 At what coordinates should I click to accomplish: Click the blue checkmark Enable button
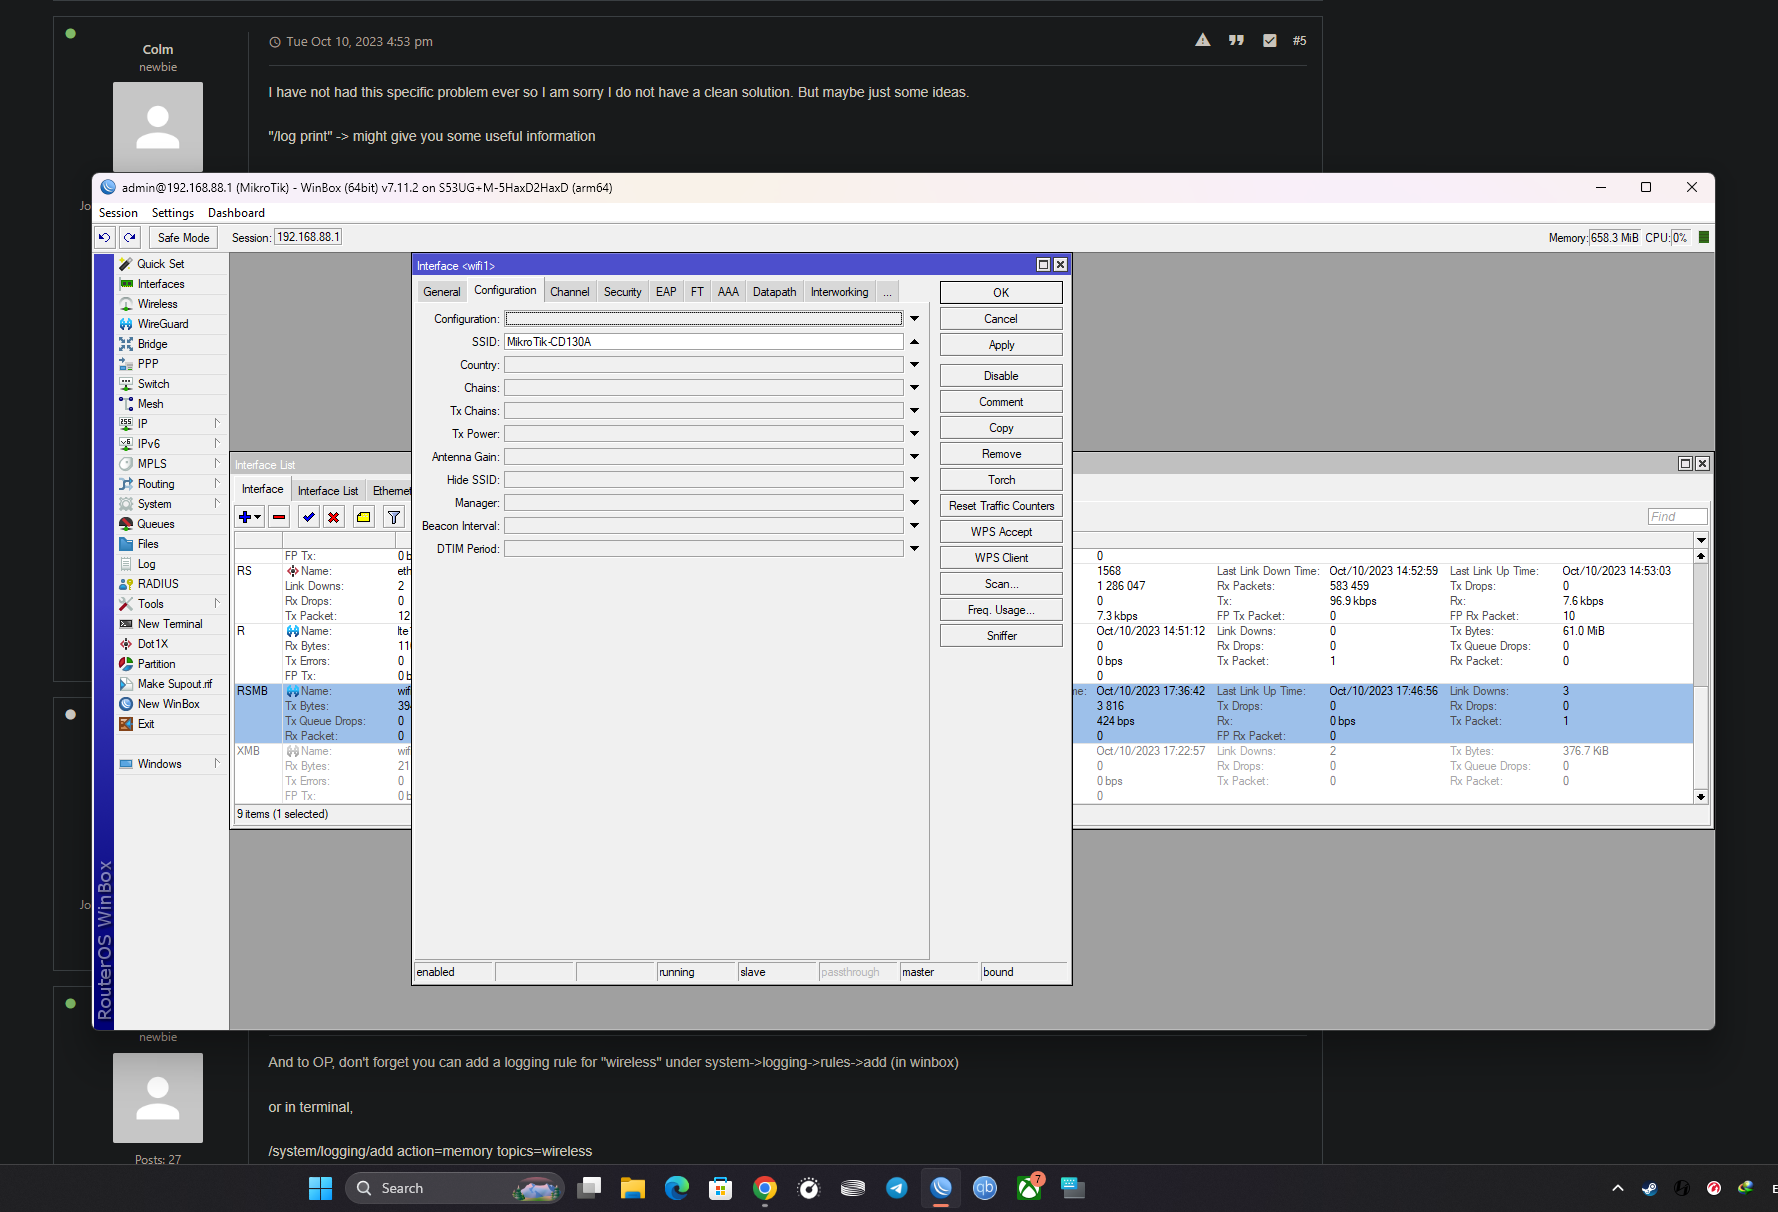[x=309, y=517]
